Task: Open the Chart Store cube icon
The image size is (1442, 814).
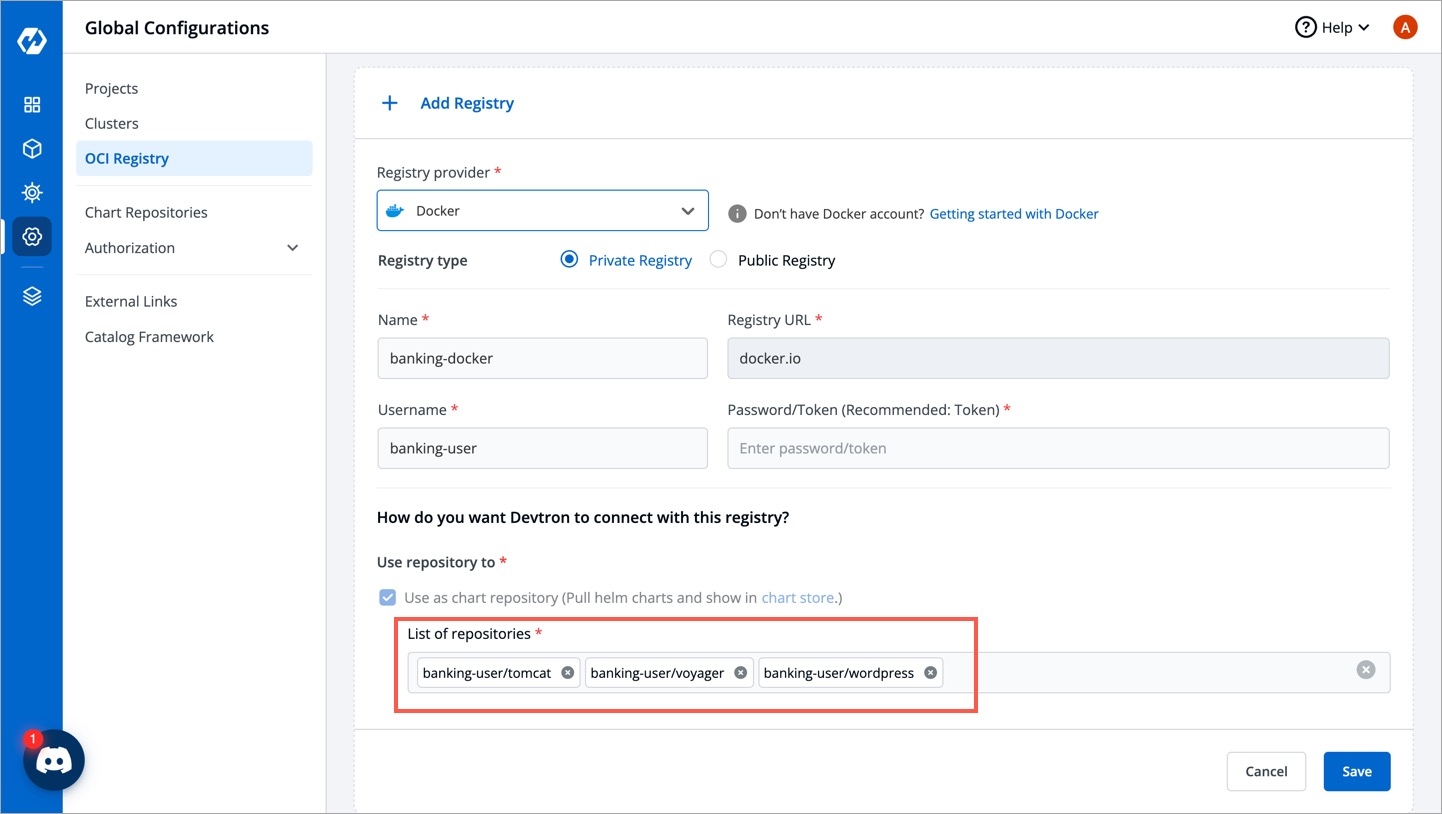Action: click(x=32, y=149)
